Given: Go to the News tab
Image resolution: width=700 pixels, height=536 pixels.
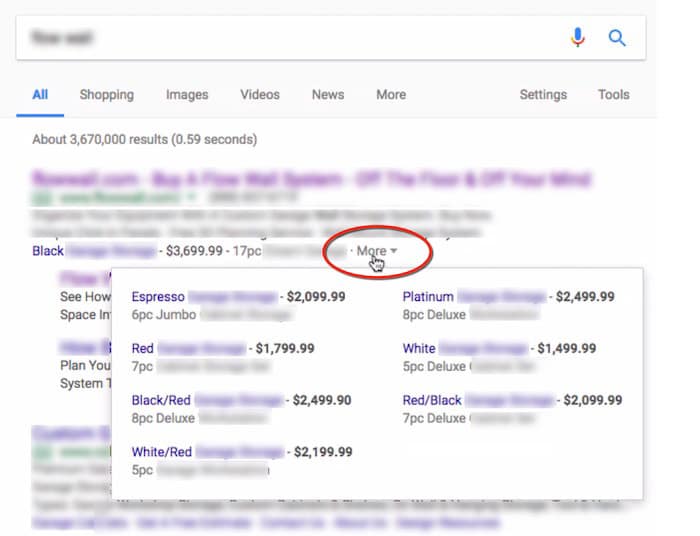Looking at the screenshot, I should [x=328, y=95].
